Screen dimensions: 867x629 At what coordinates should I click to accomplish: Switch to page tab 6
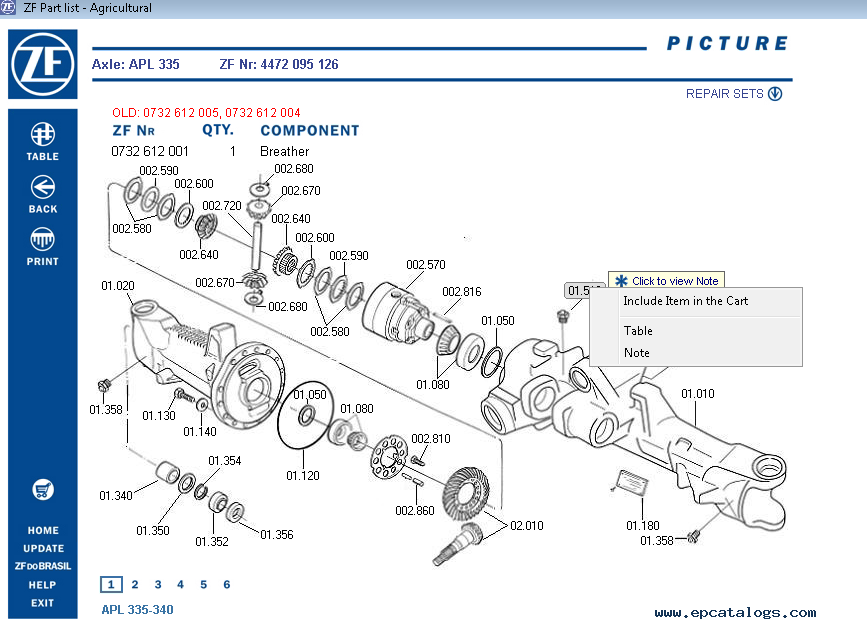[x=226, y=584]
